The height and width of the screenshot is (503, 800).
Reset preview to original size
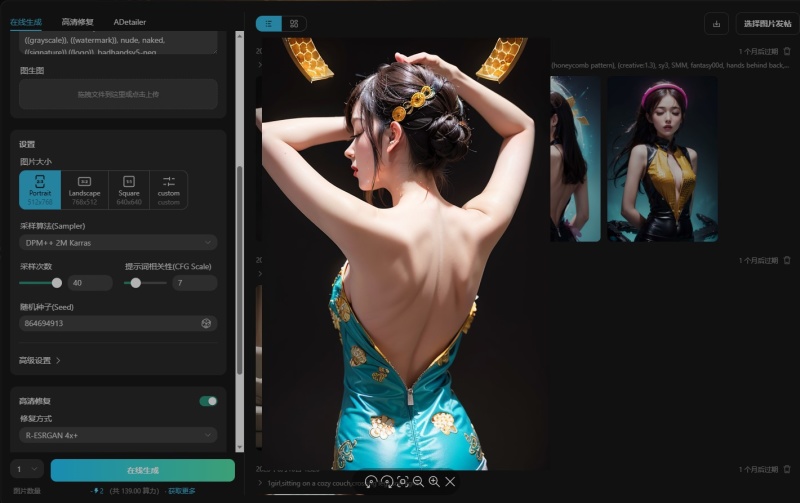tap(403, 482)
